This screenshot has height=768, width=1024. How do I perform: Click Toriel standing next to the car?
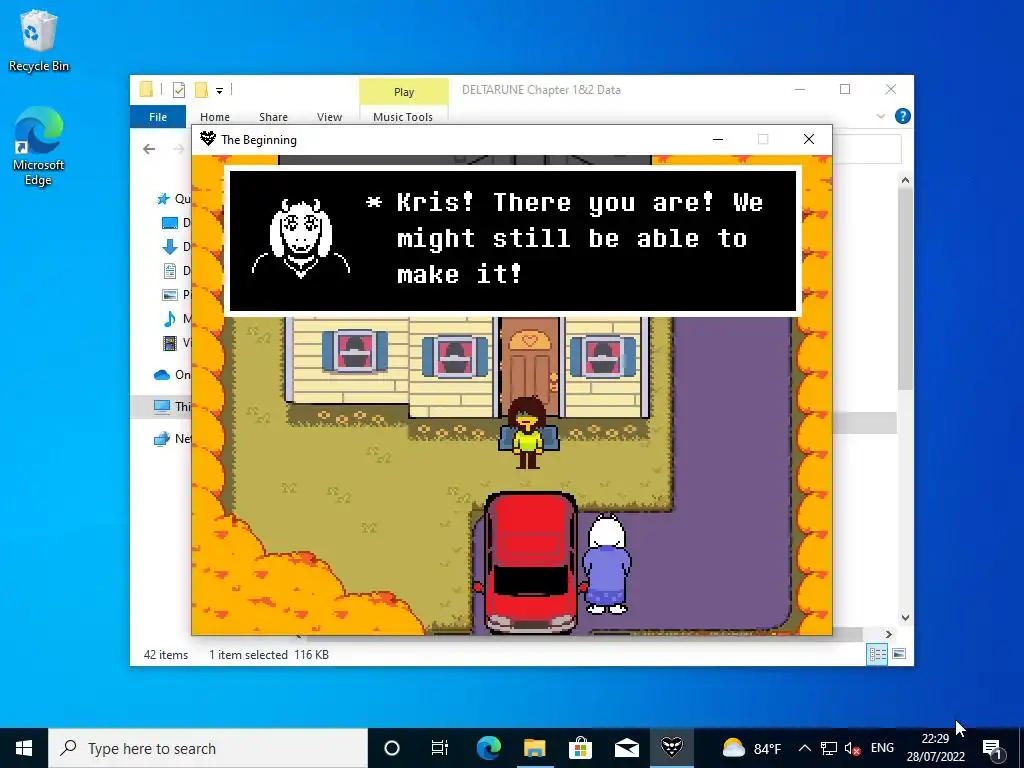click(607, 564)
